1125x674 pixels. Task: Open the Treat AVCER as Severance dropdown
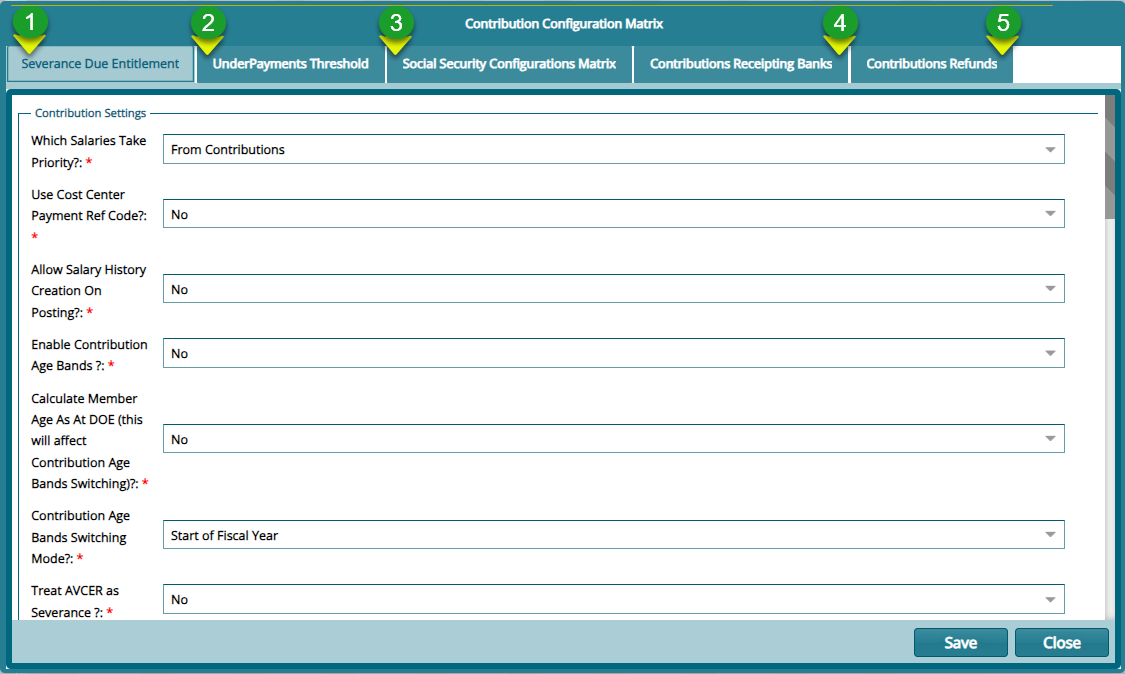pos(1050,598)
